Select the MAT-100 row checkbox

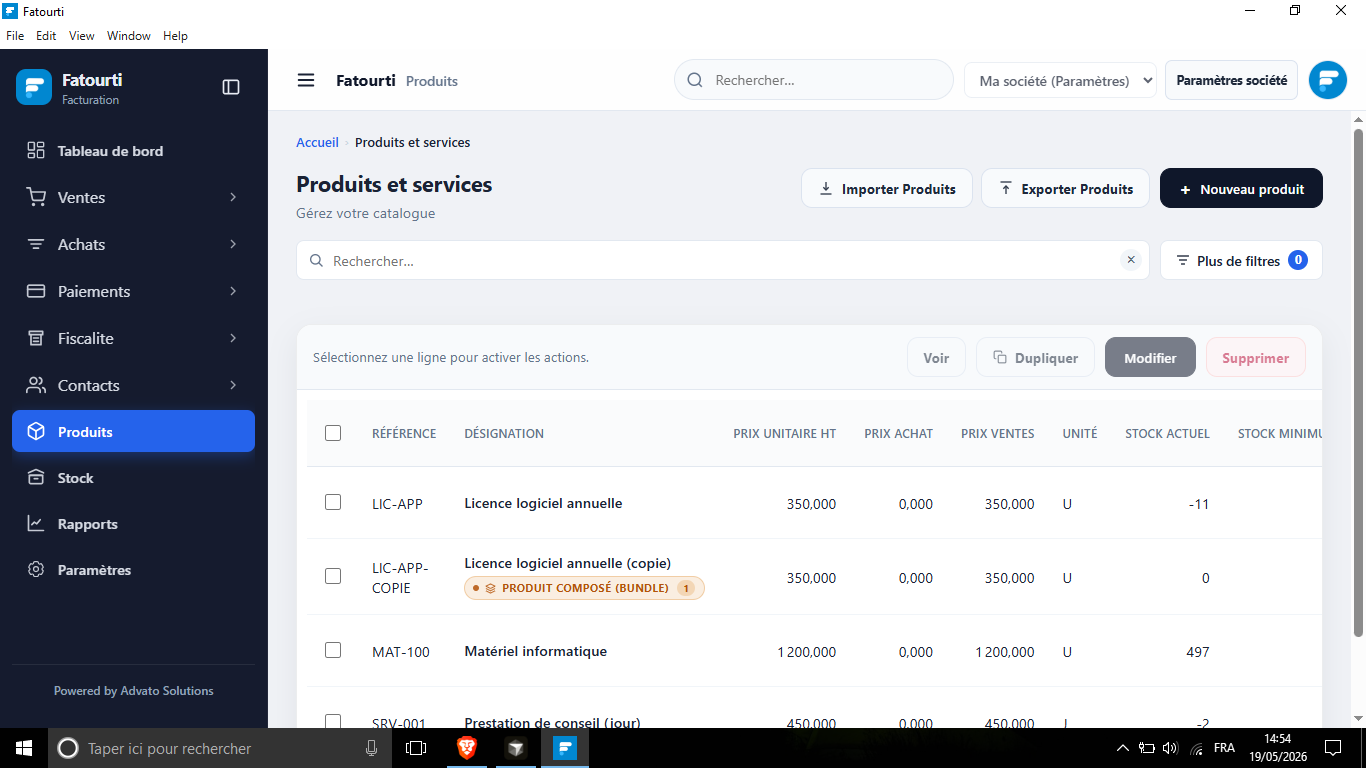tap(333, 650)
